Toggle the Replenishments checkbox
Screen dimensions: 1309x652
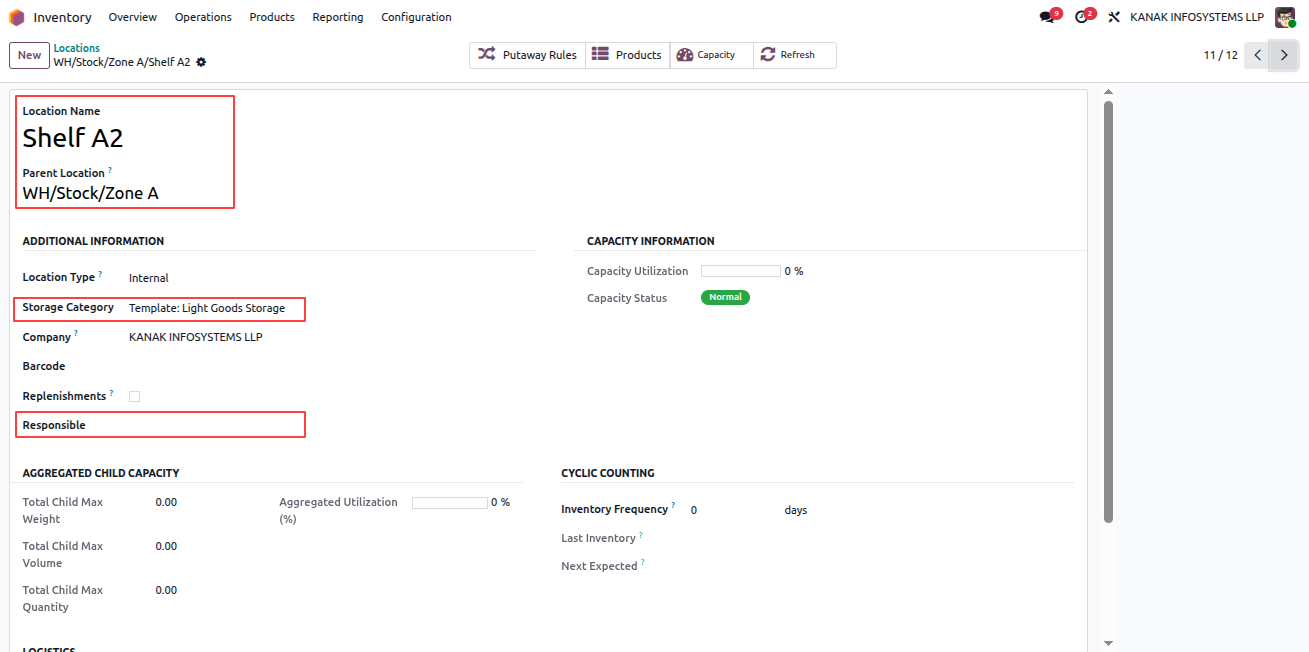[134, 396]
